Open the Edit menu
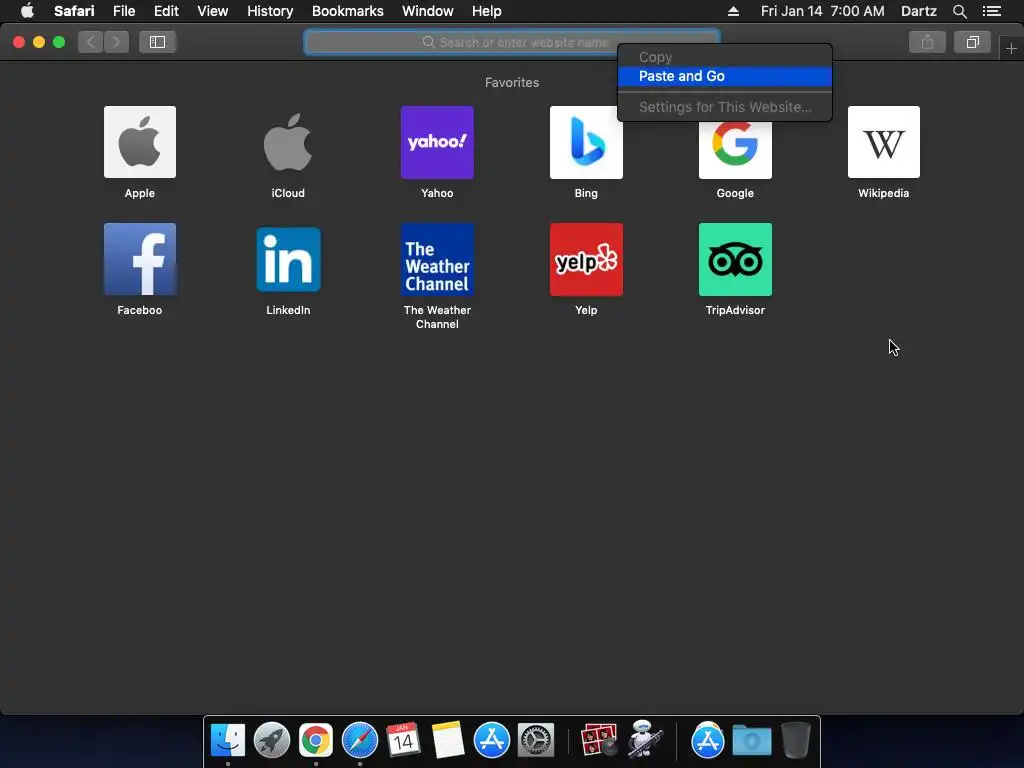The image size is (1024, 768). tap(166, 11)
